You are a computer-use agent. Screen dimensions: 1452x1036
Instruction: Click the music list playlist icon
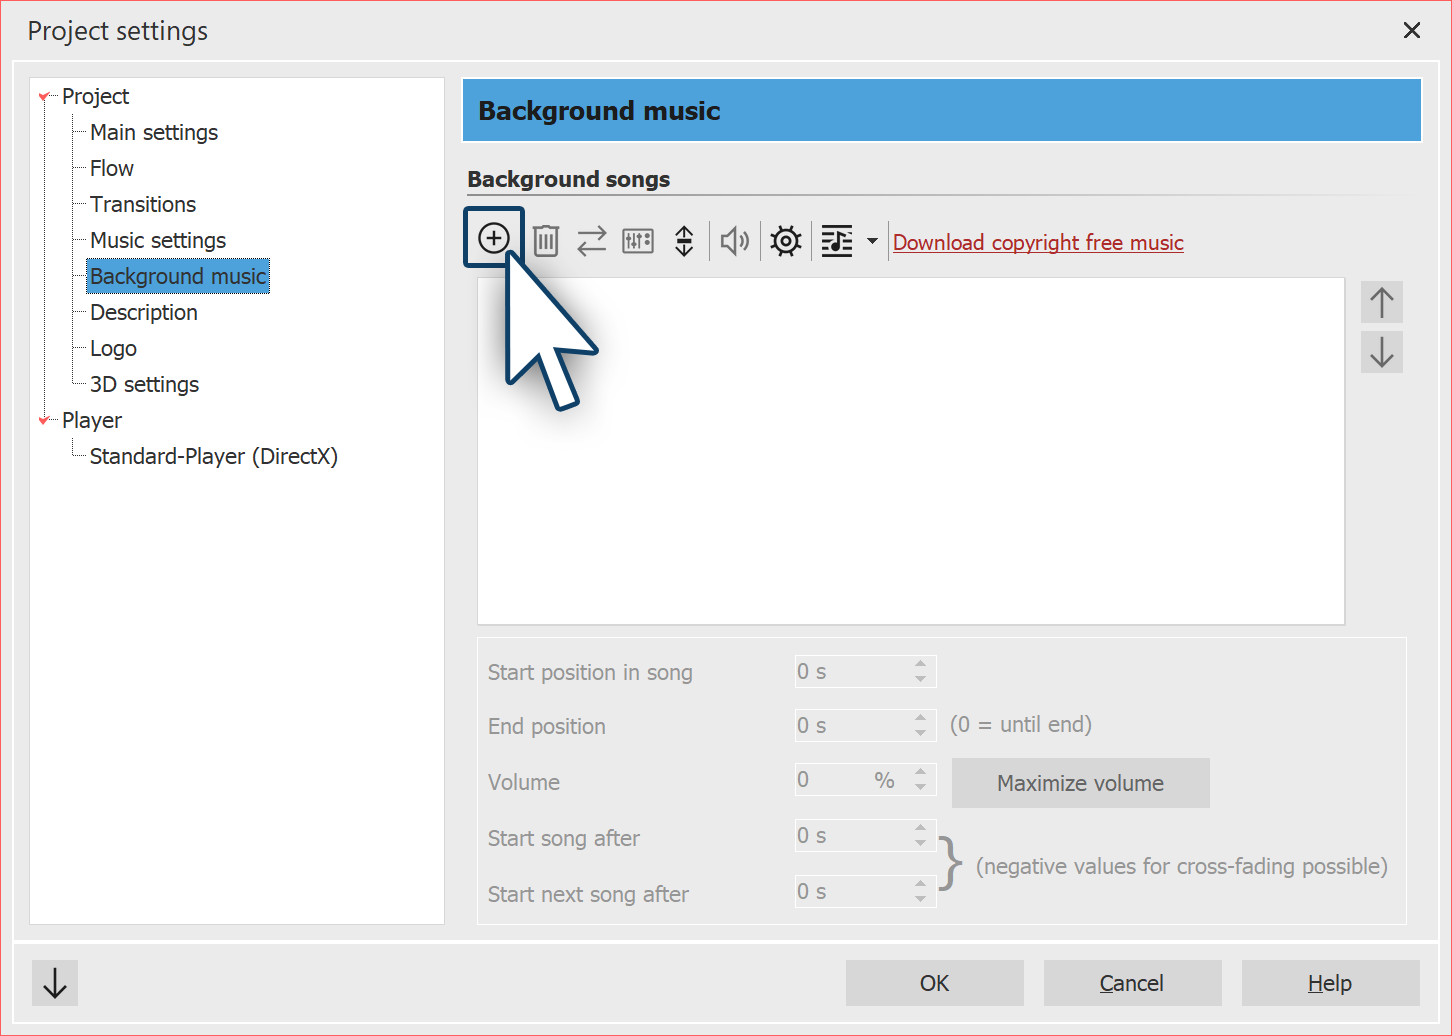coord(837,241)
